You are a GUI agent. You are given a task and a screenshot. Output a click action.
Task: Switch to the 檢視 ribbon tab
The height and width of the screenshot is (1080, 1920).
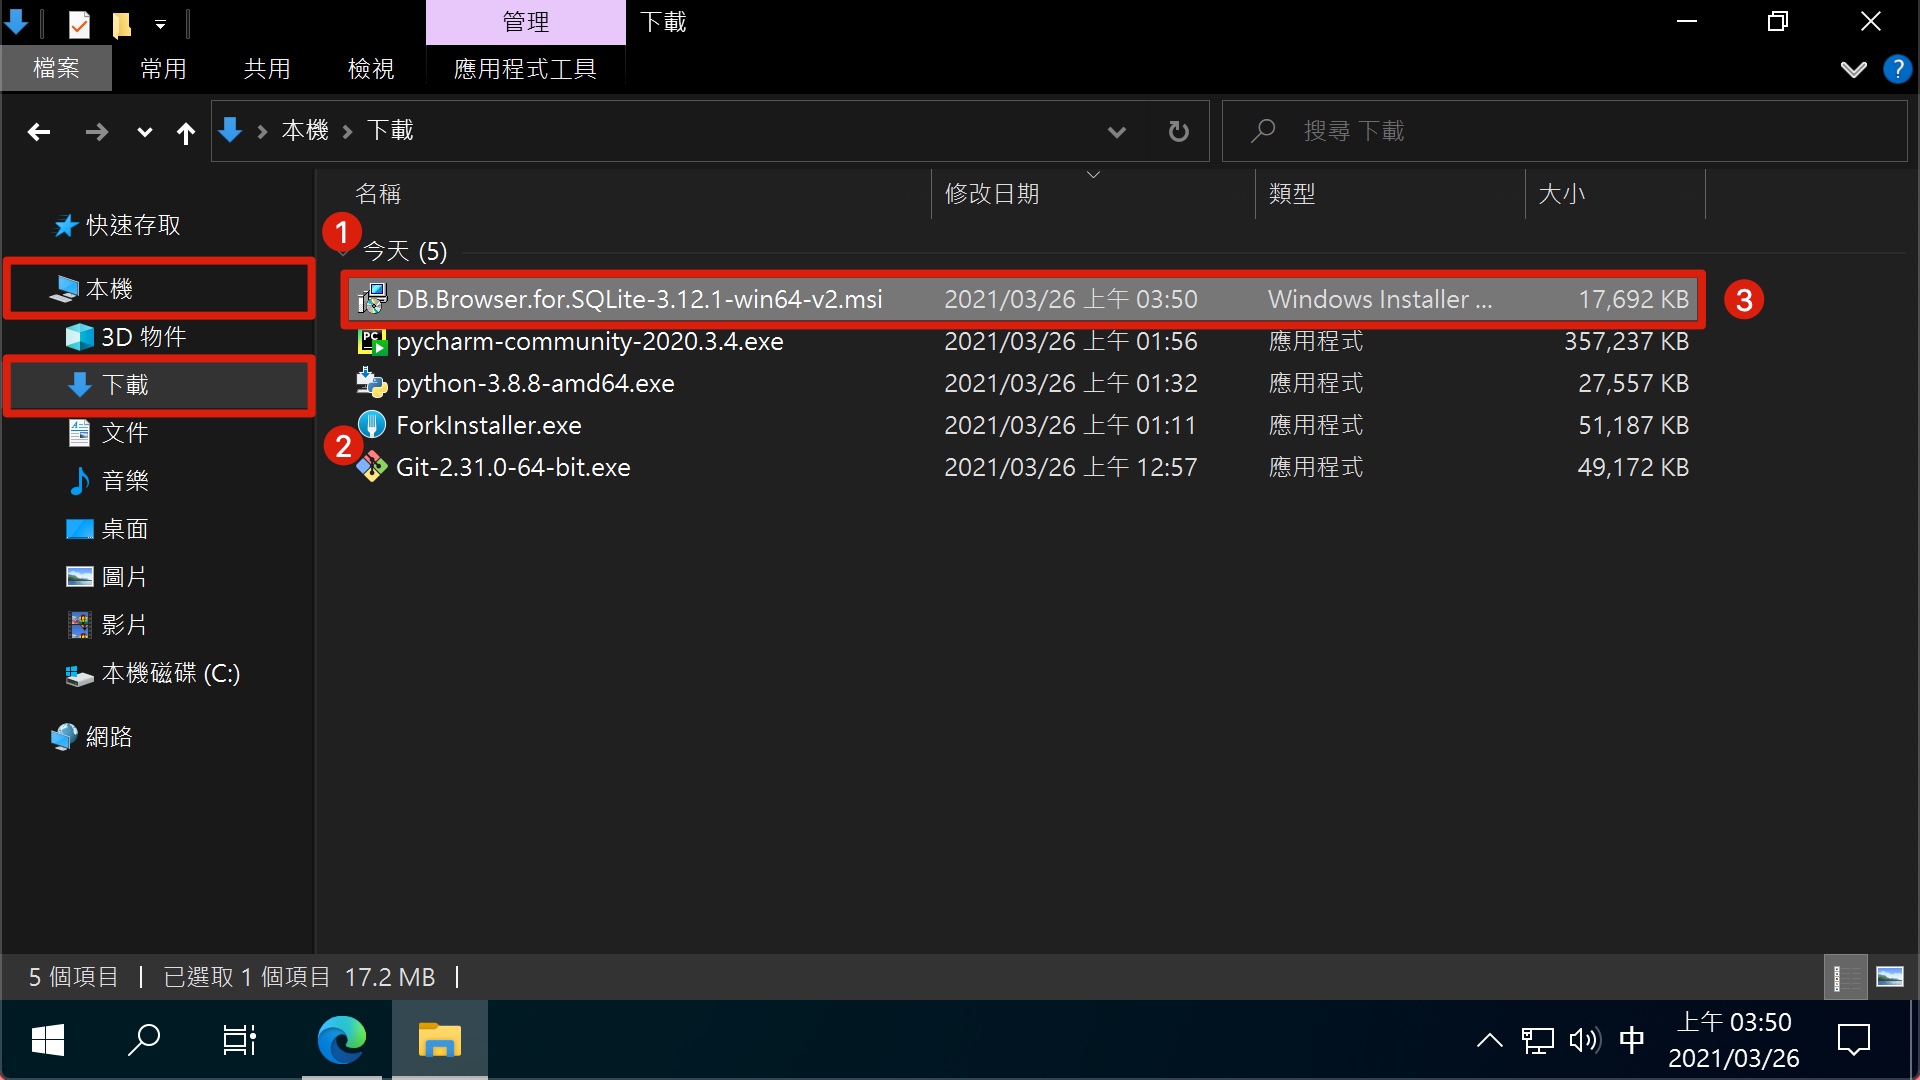coord(371,68)
